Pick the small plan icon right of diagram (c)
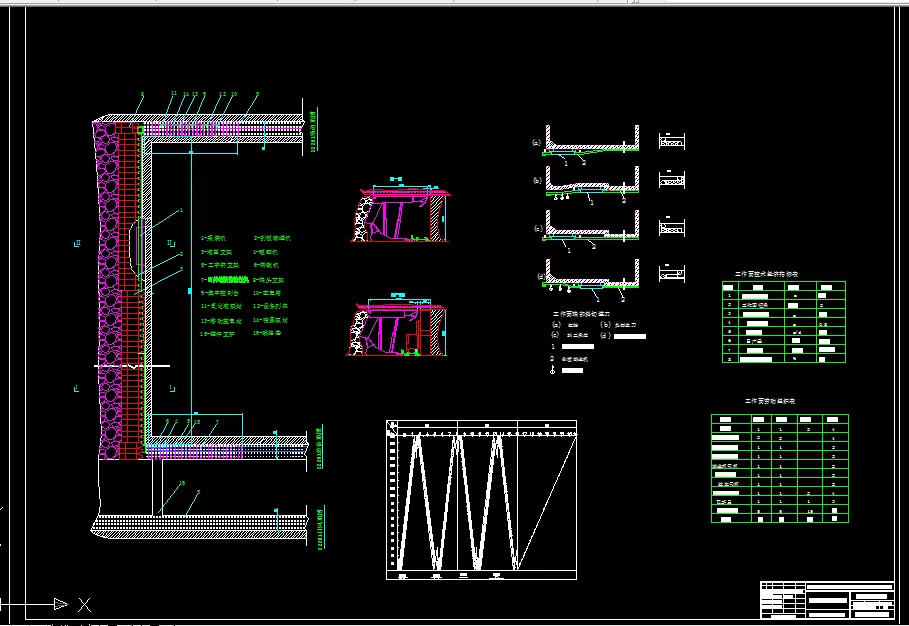This screenshot has width=909, height=626. point(672,227)
